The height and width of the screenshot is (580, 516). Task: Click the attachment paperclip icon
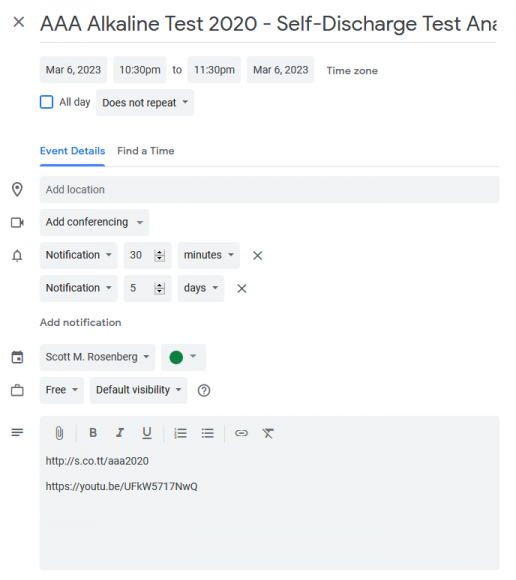(x=59, y=433)
